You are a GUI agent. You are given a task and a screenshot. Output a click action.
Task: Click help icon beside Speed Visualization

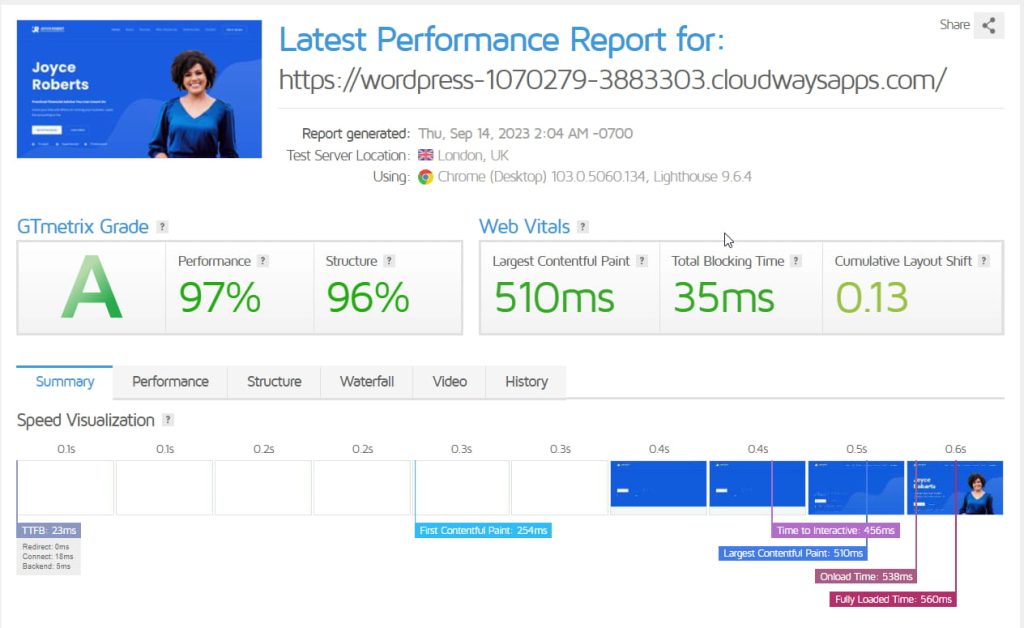[x=168, y=420]
